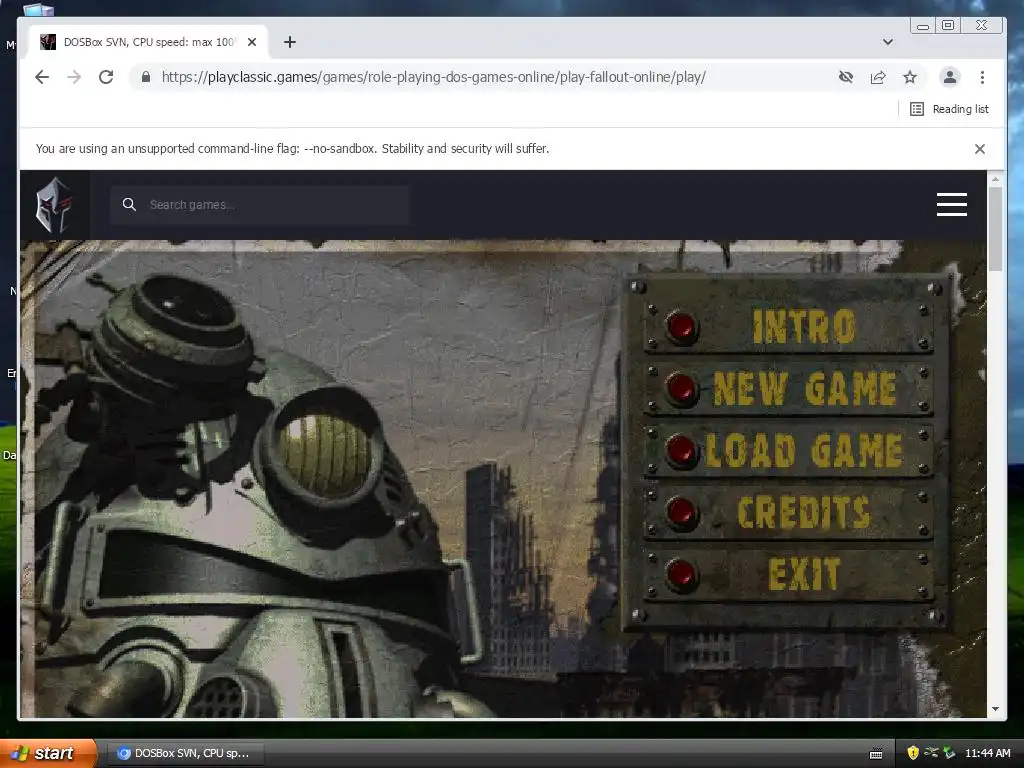Screen dimensions: 1024x768
Task: Select the DOSBox SVN browser tab
Action: (149, 42)
